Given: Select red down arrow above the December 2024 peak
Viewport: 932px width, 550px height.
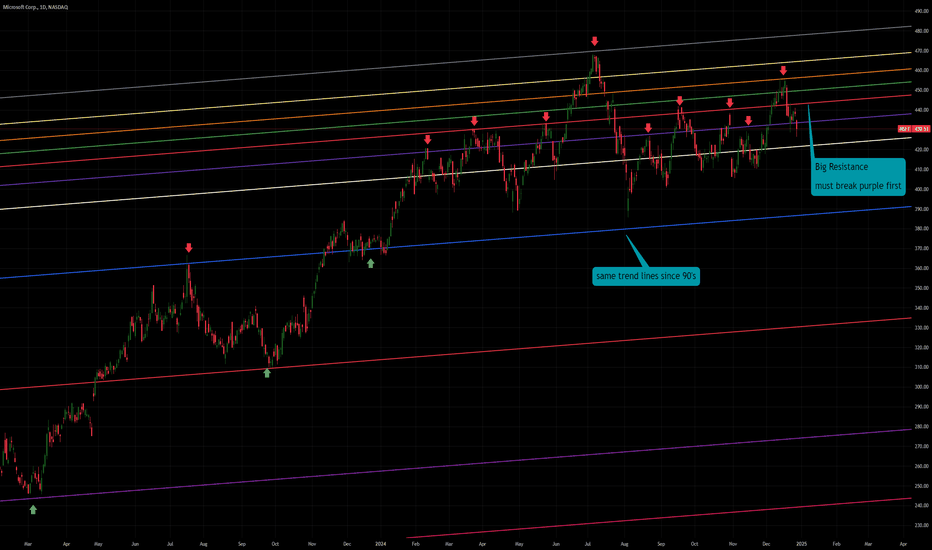Looking at the screenshot, I should pyautogui.click(x=783, y=70).
